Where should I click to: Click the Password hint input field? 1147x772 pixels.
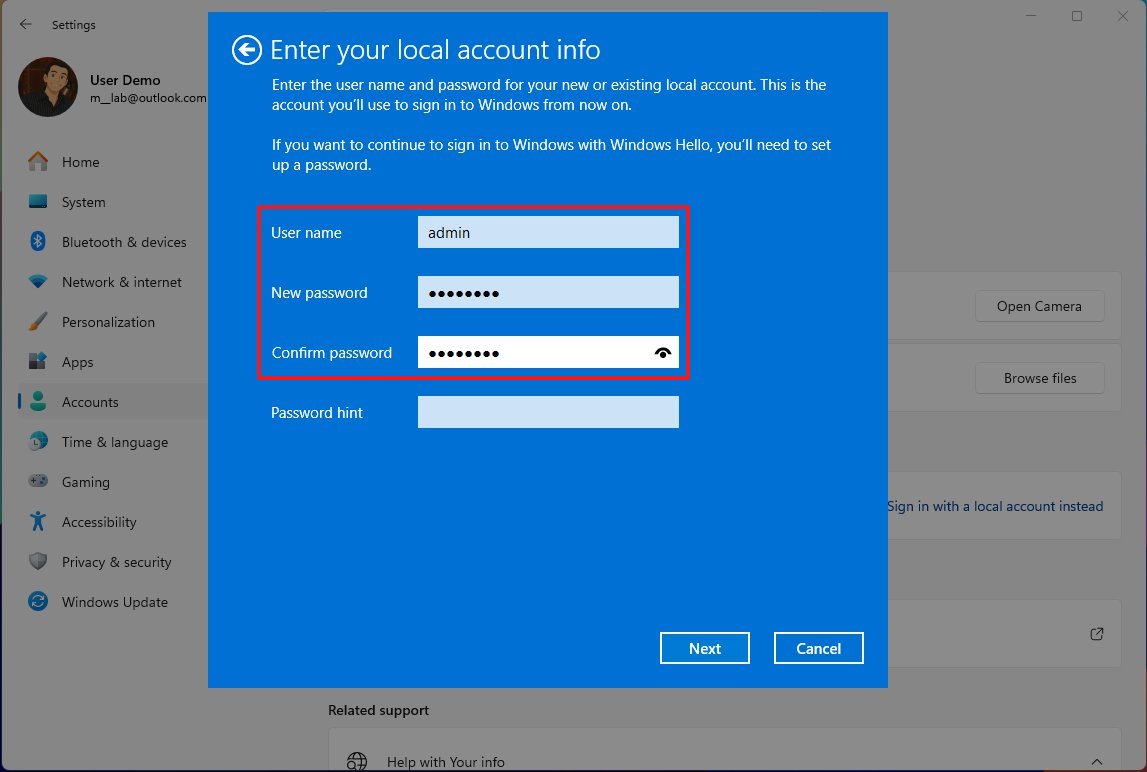click(548, 412)
